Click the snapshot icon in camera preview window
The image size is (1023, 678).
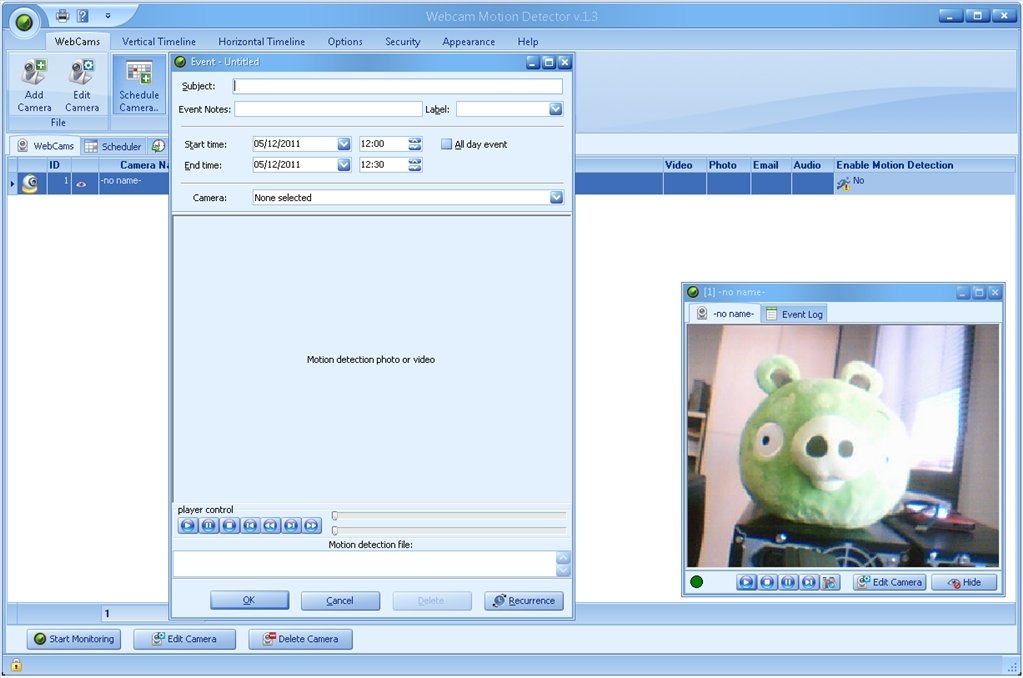830,582
